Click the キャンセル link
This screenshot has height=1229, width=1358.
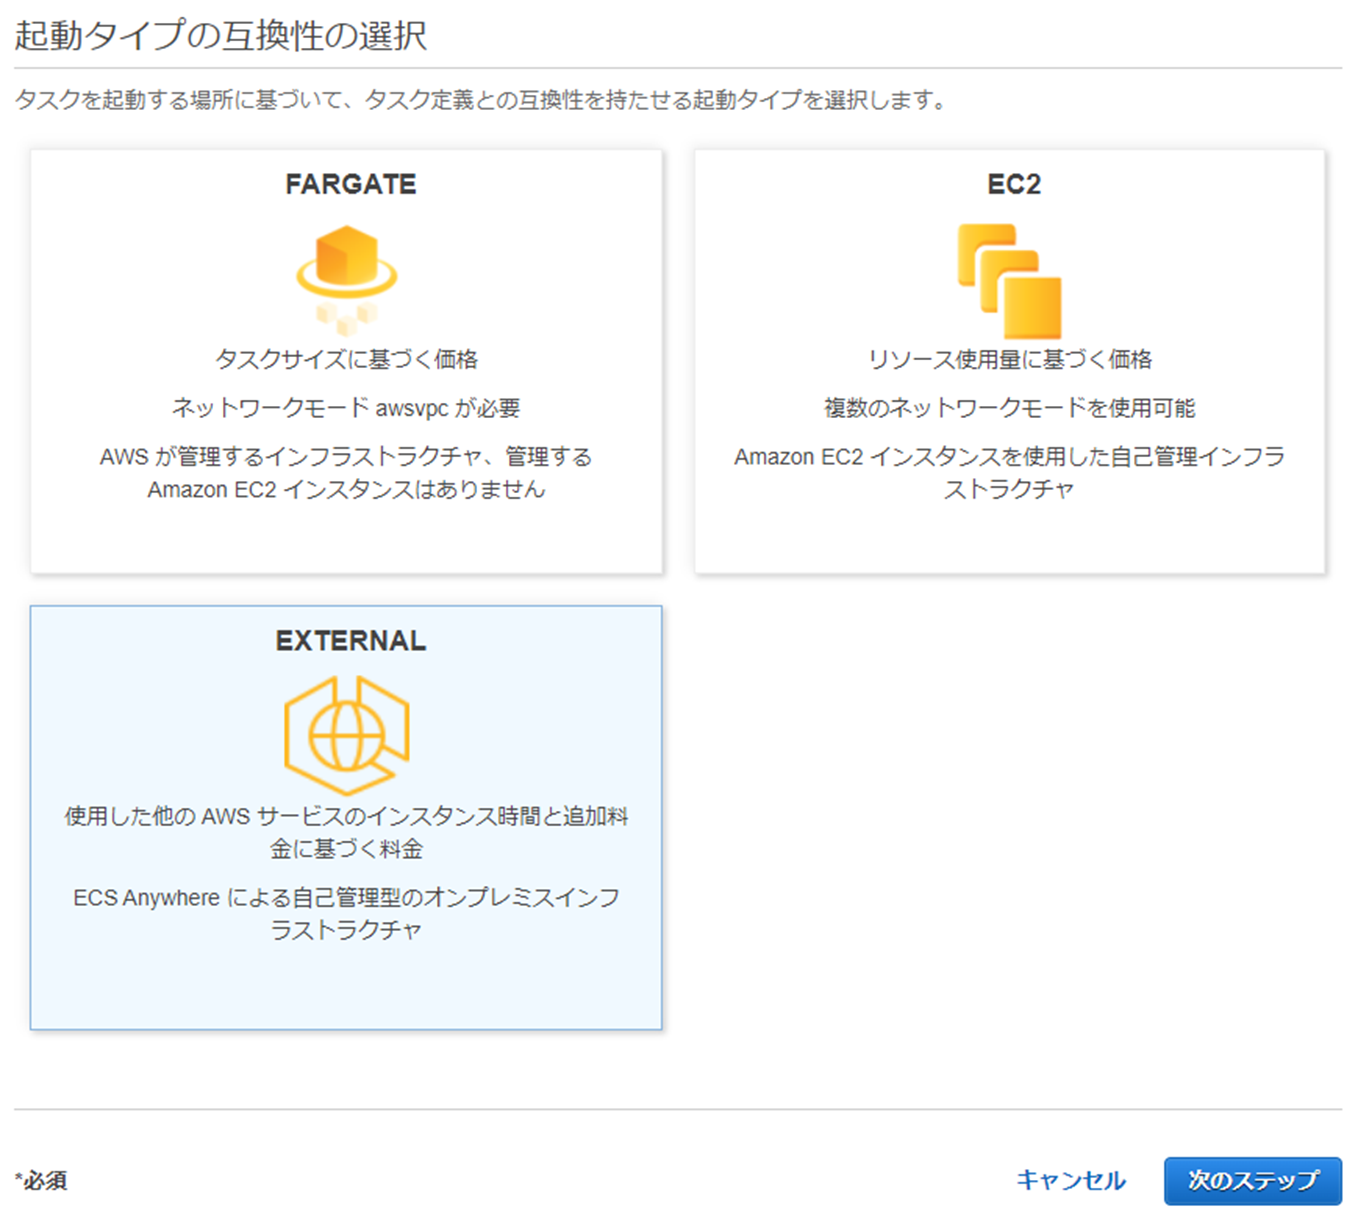(1071, 1181)
